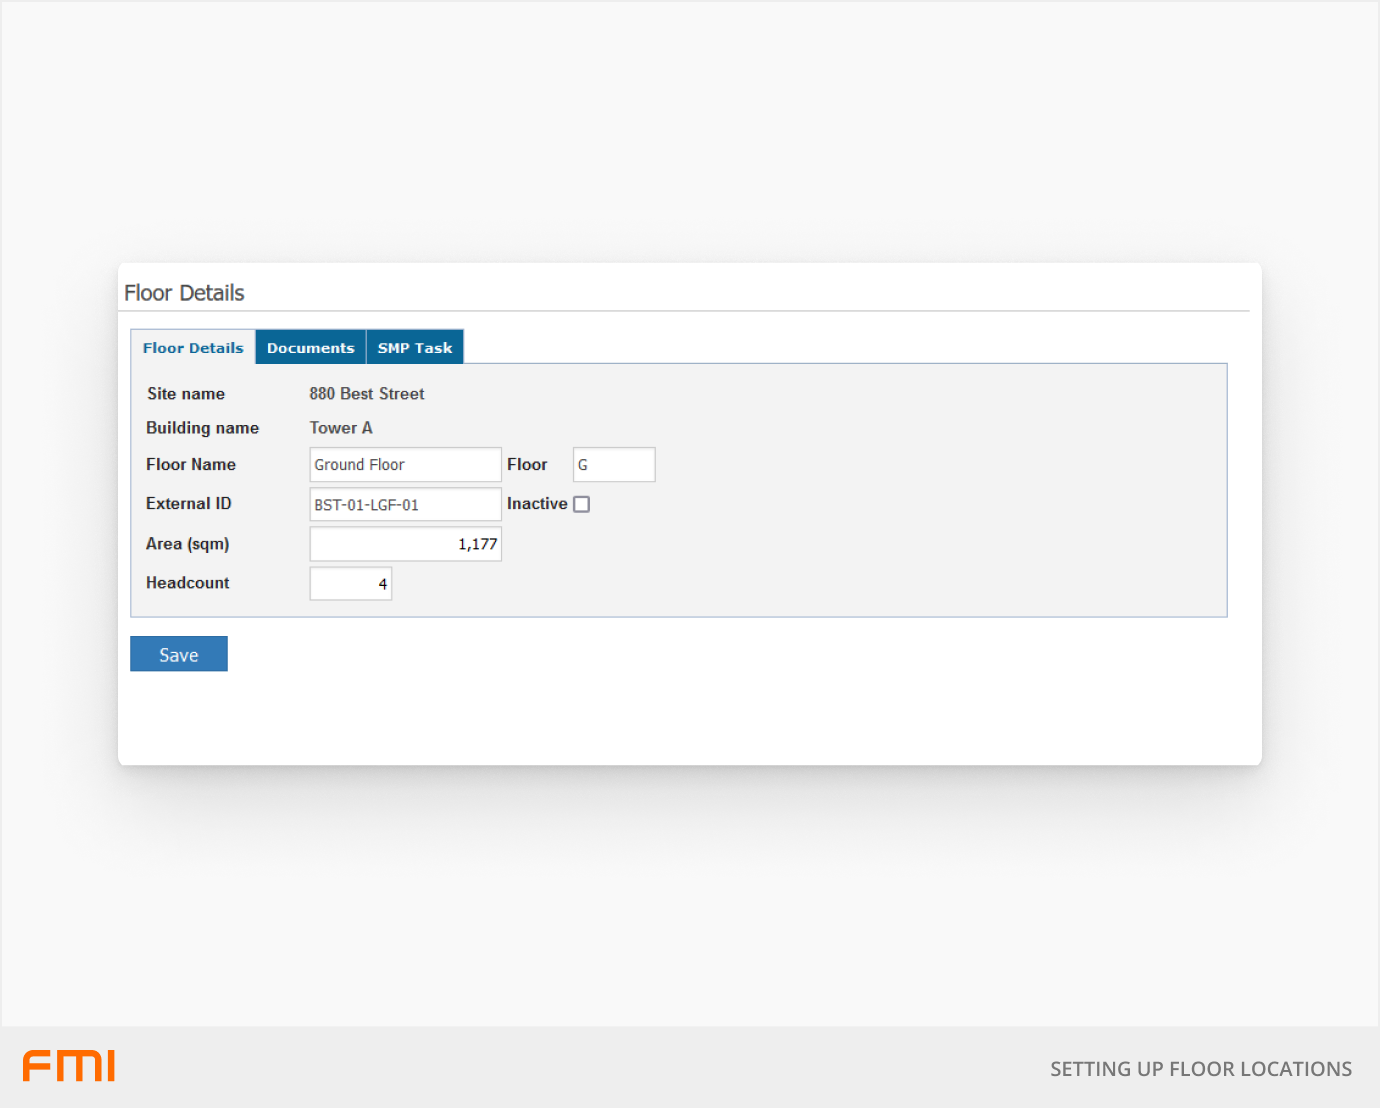This screenshot has width=1380, height=1108.
Task: Click the Floor Details panel heading
Action: [x=184, y=293]
